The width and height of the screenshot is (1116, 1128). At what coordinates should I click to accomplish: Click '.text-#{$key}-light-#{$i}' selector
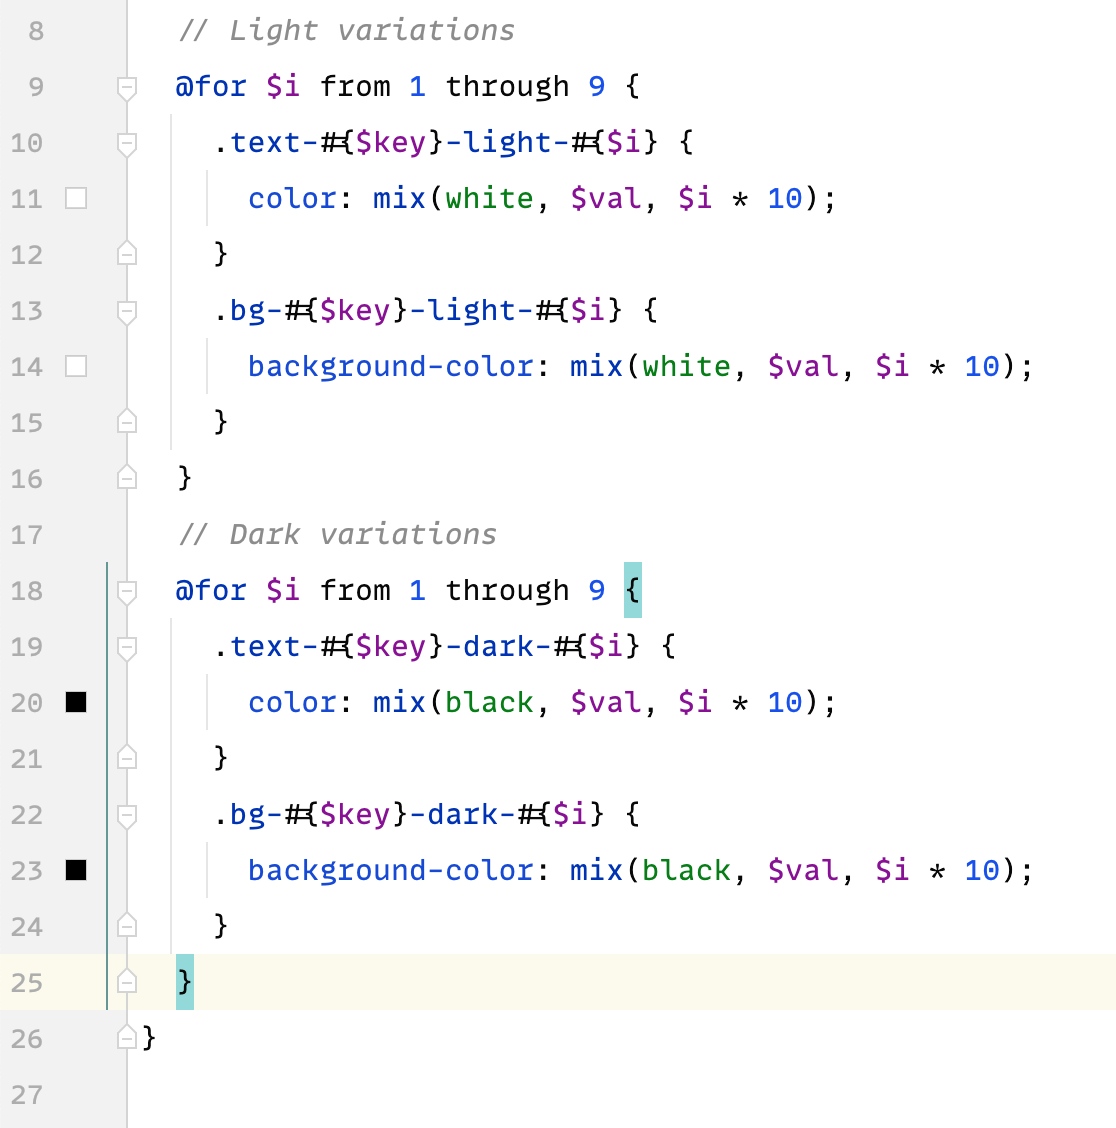[x=435, y=142]
